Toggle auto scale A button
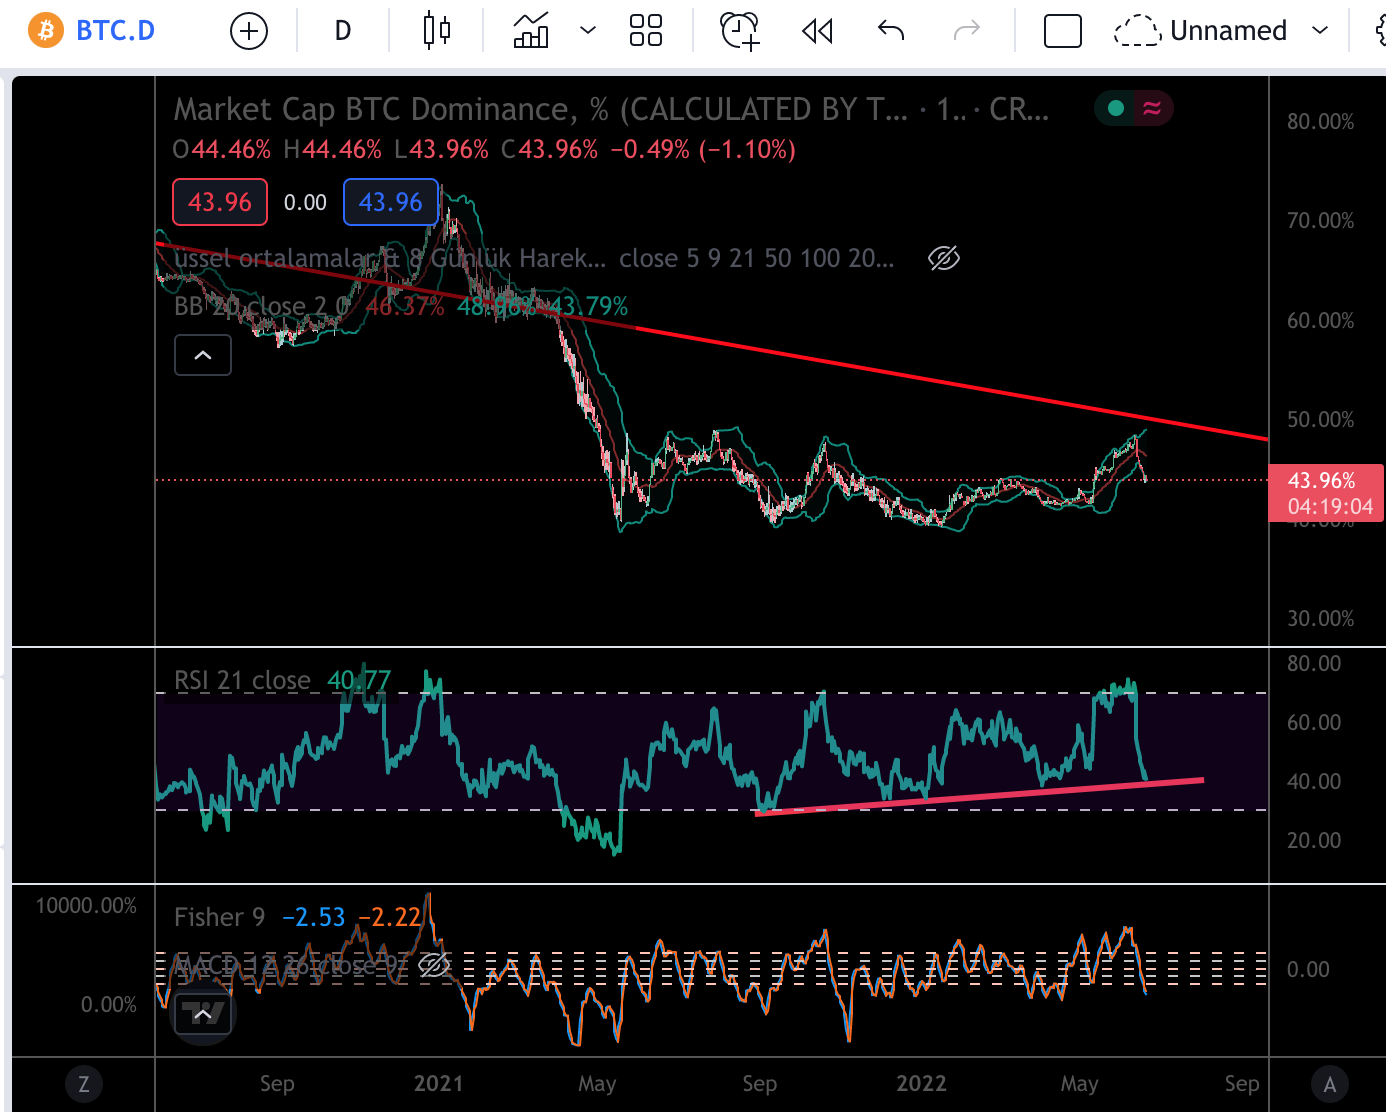The width and height of the screenshot is (1386, 1112). (x=1330, y=1084)
